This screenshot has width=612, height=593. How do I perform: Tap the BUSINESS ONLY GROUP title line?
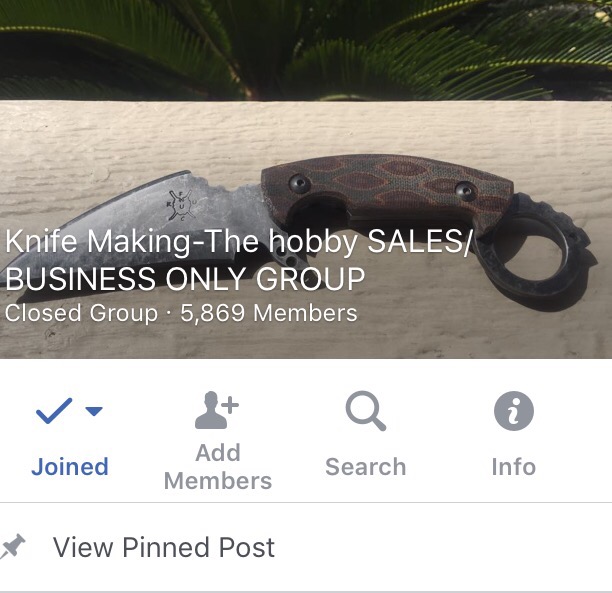[185, 278]
